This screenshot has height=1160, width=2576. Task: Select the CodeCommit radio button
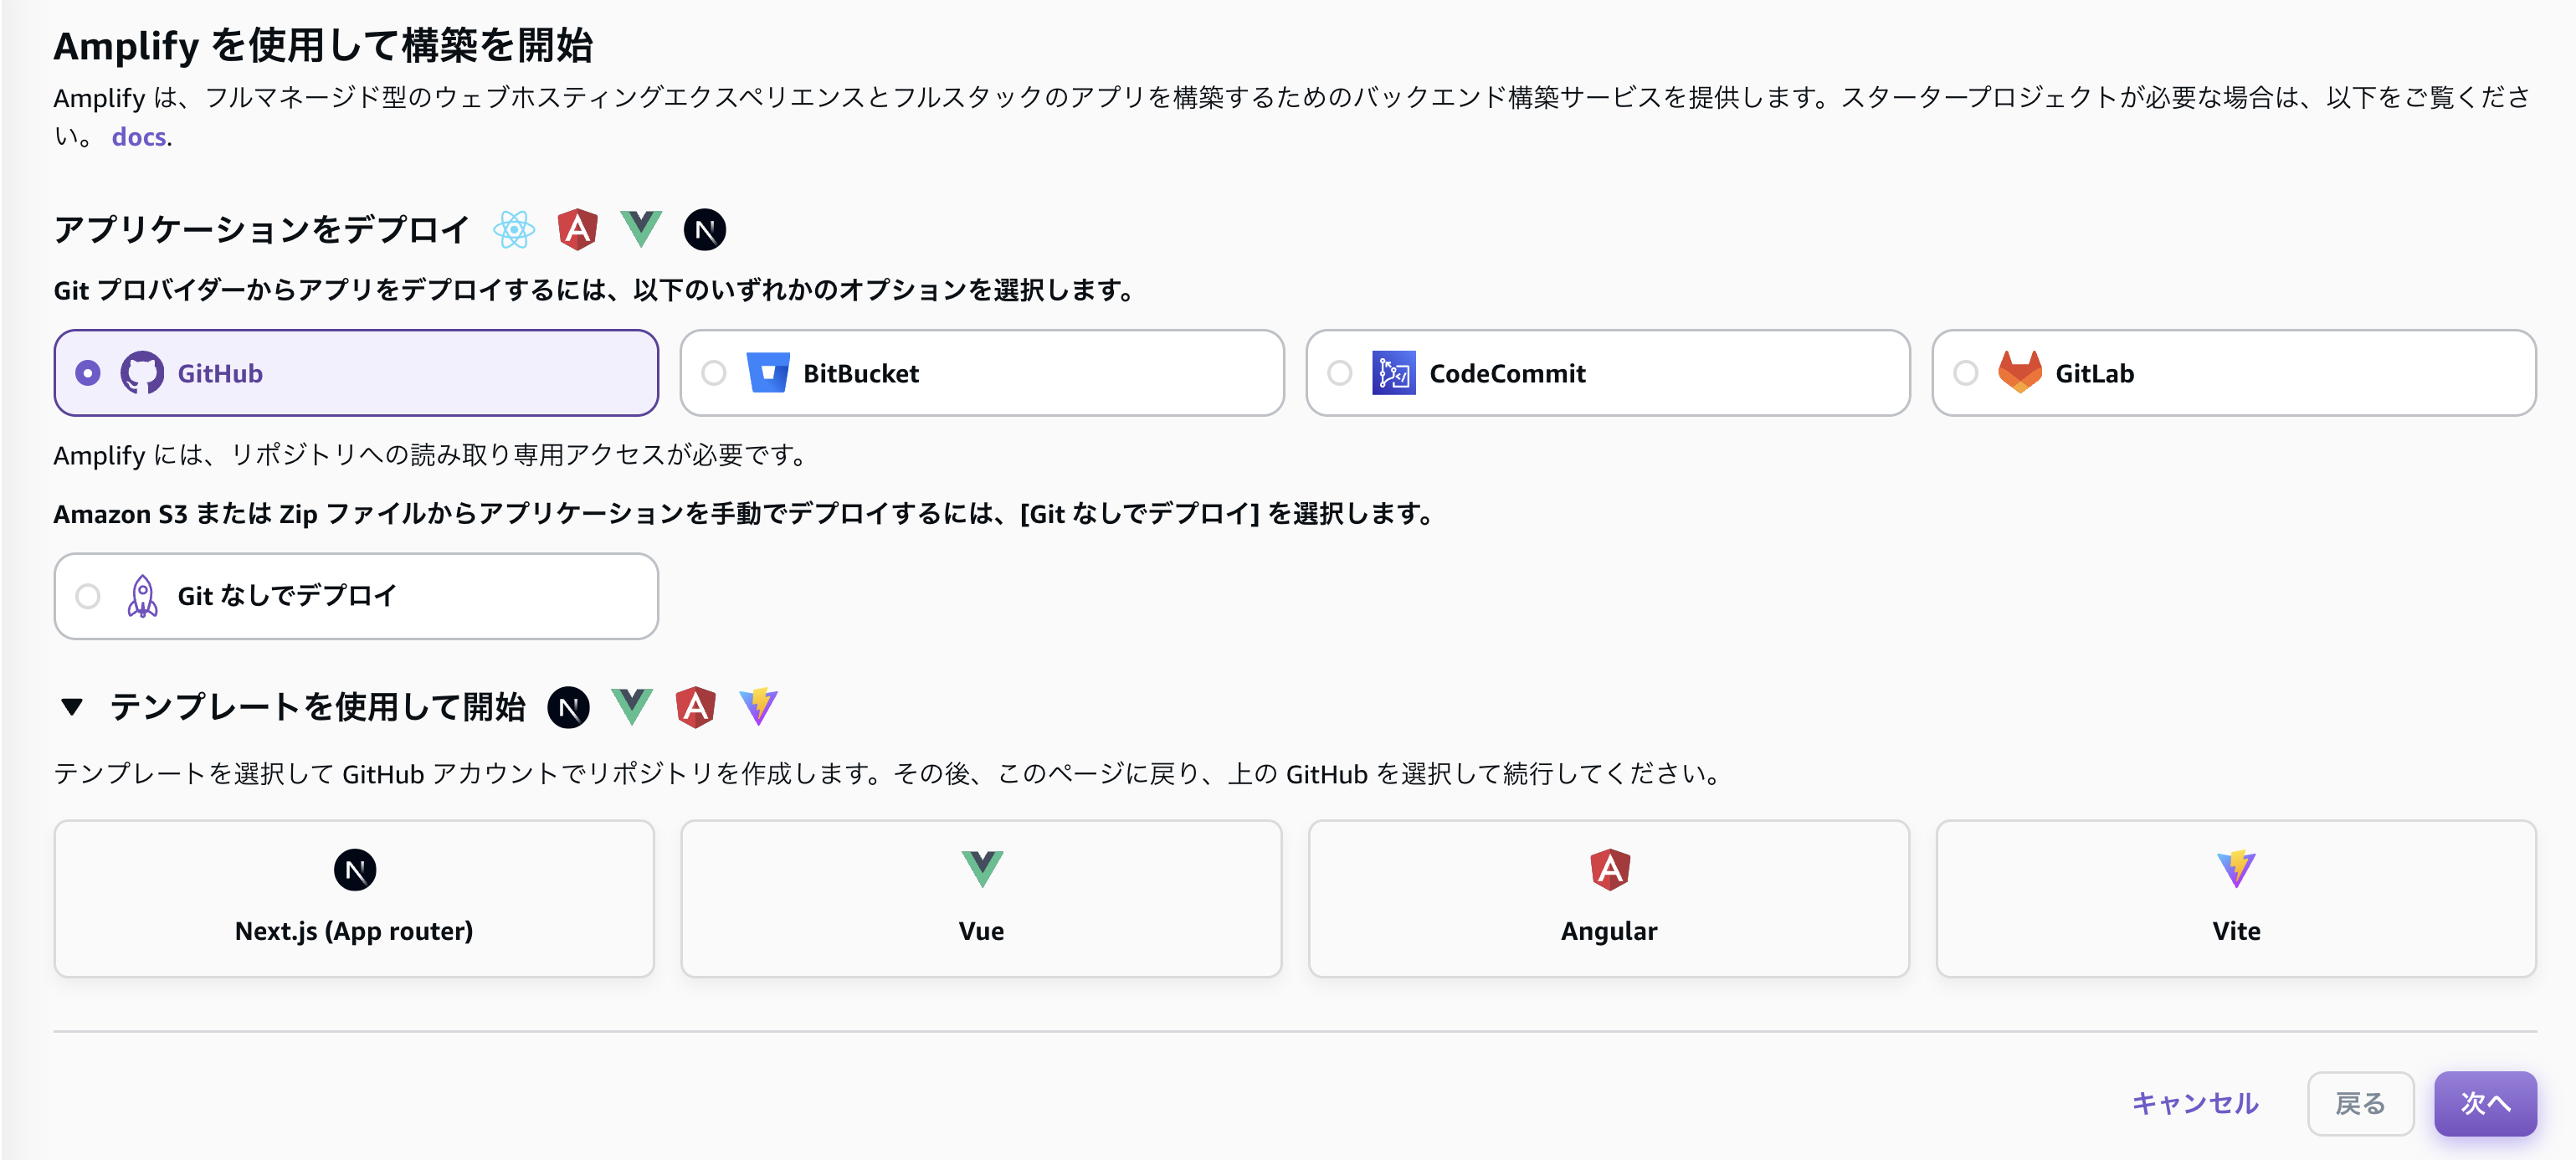(x=1338, y=372)
